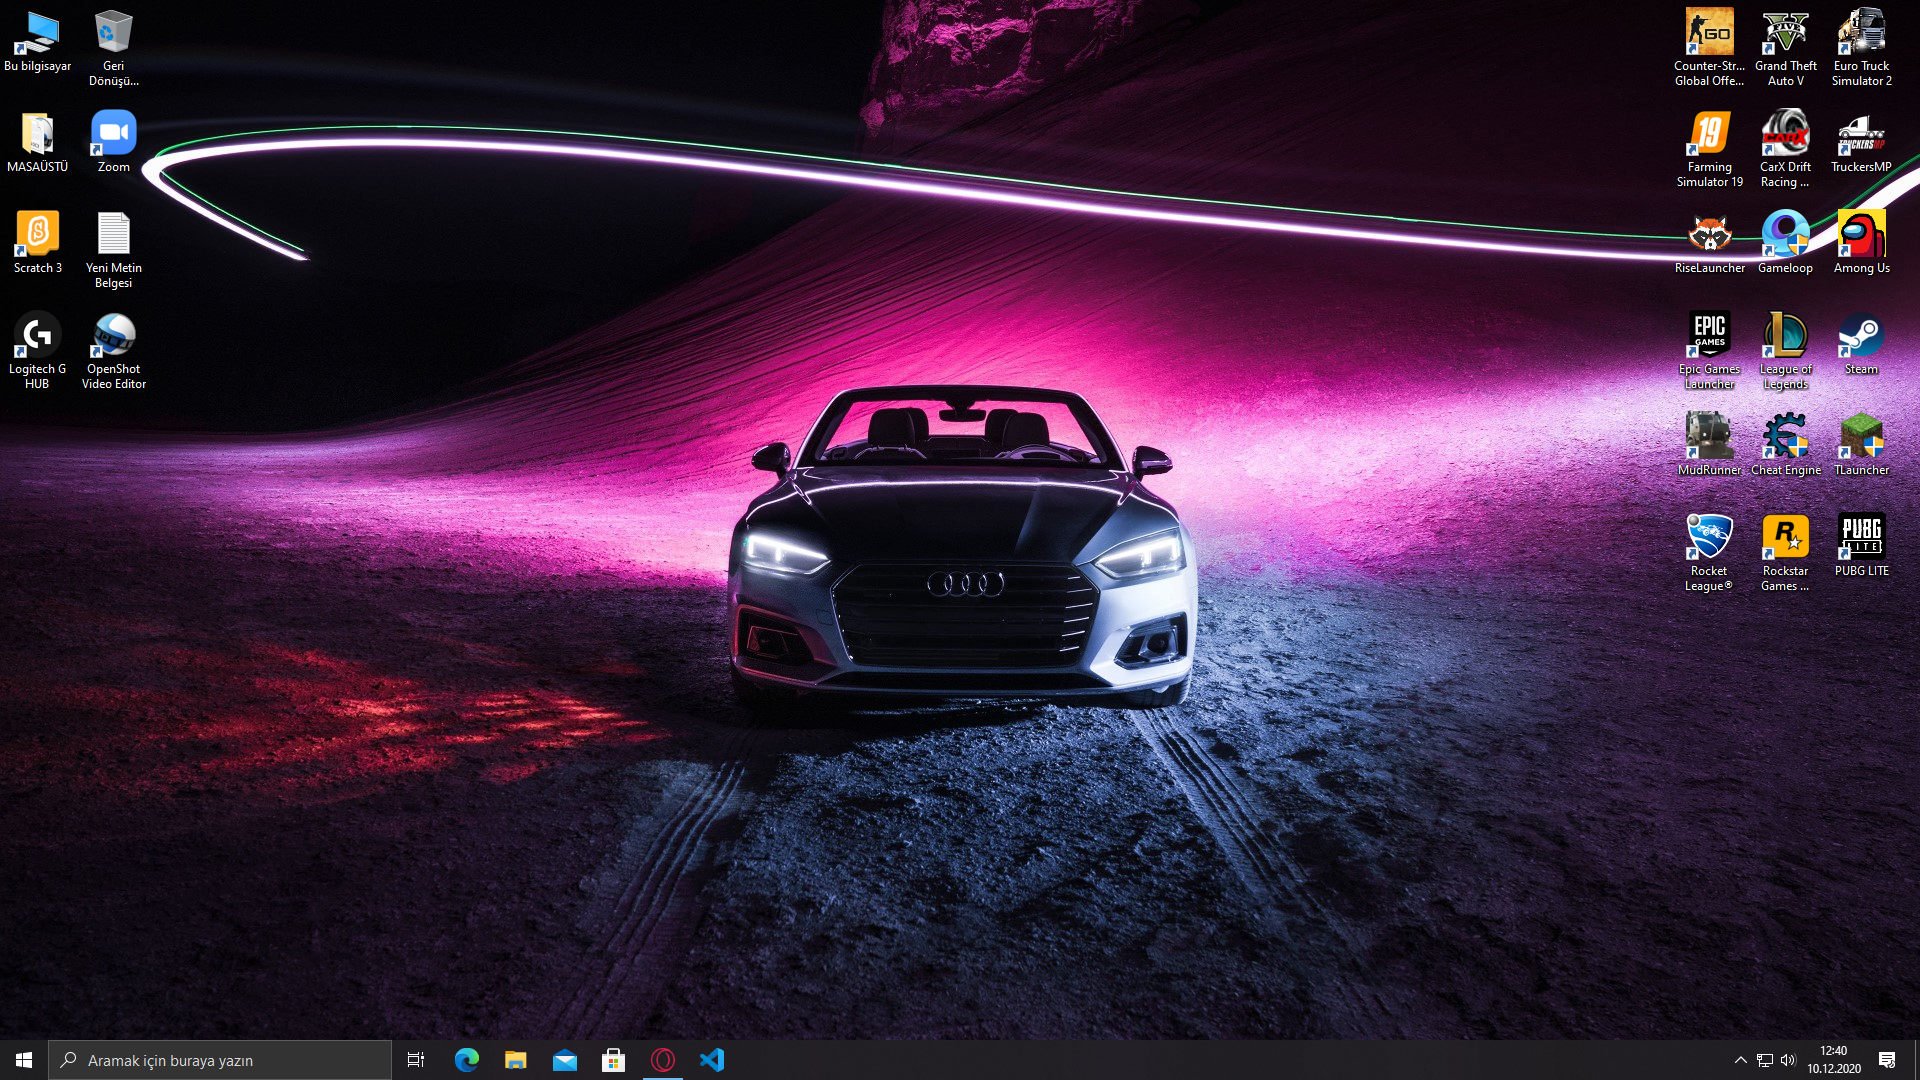Image resolution: width=1920 pixels, height=1080 pixels.
Task: Open the Windows Start menu
Action: [x=24, y=1060]
